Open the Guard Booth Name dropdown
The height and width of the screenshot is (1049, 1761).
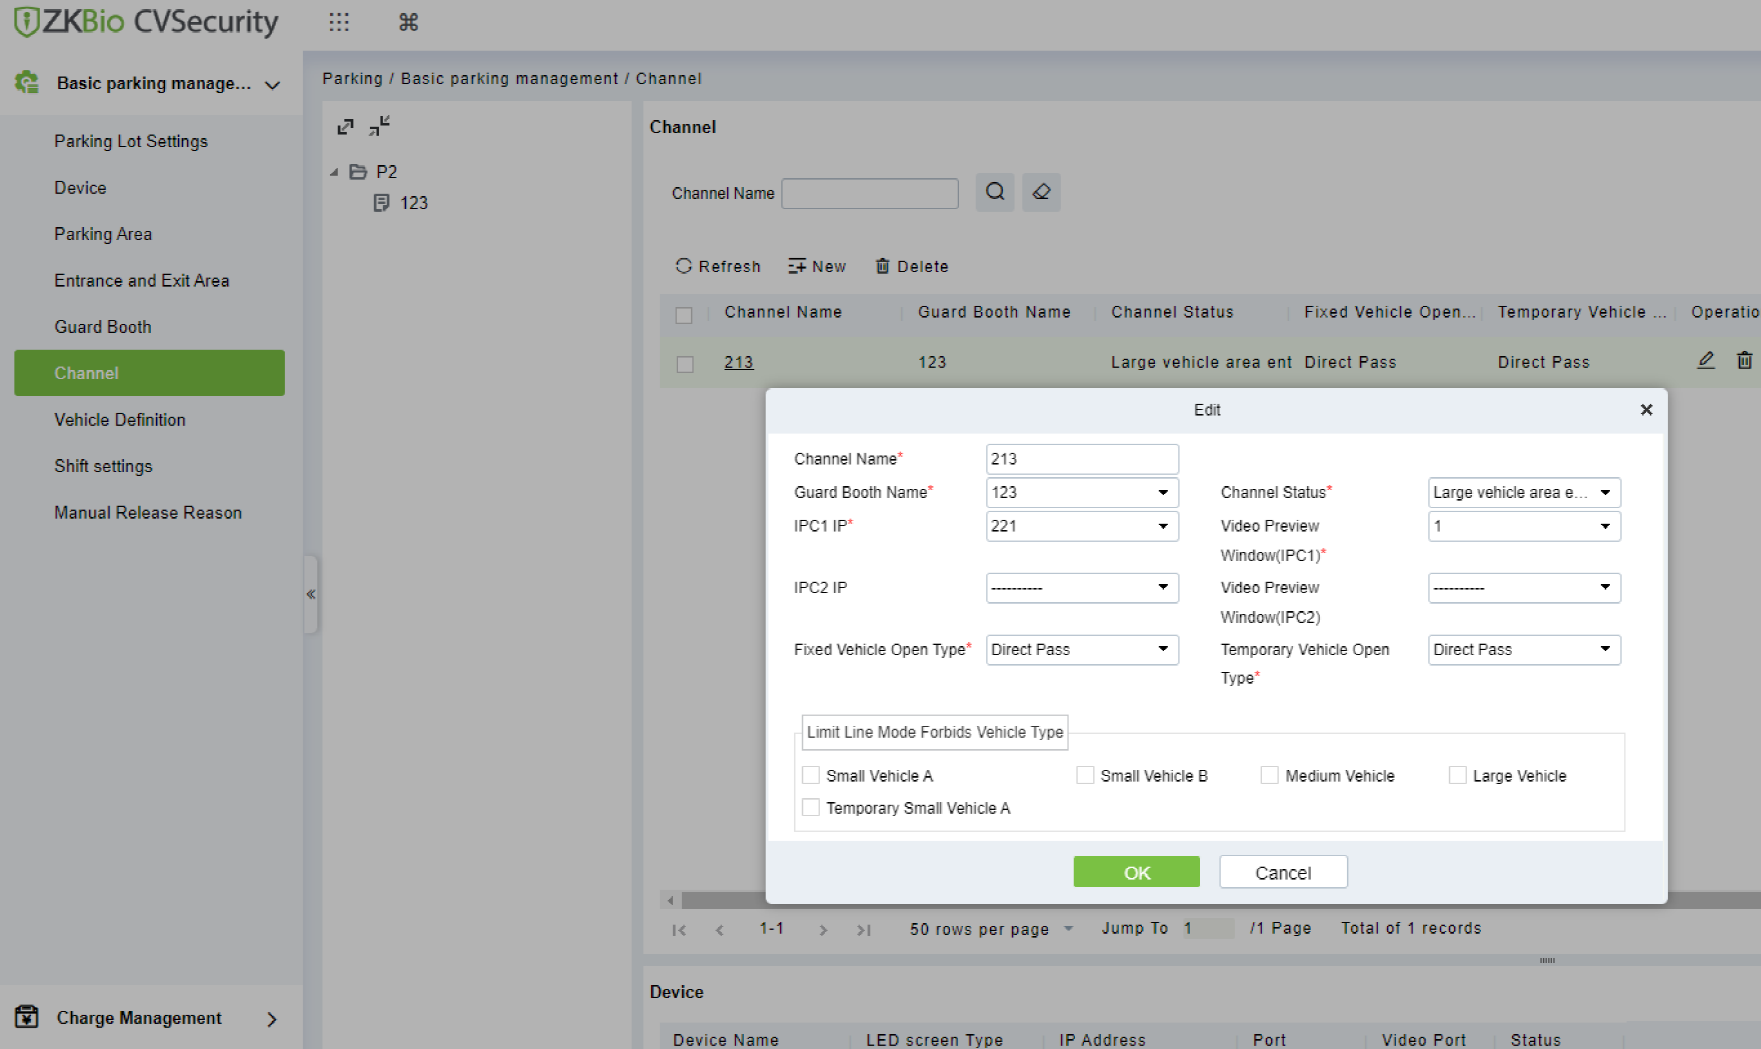pyautogui.click(x=1082, y=492)
